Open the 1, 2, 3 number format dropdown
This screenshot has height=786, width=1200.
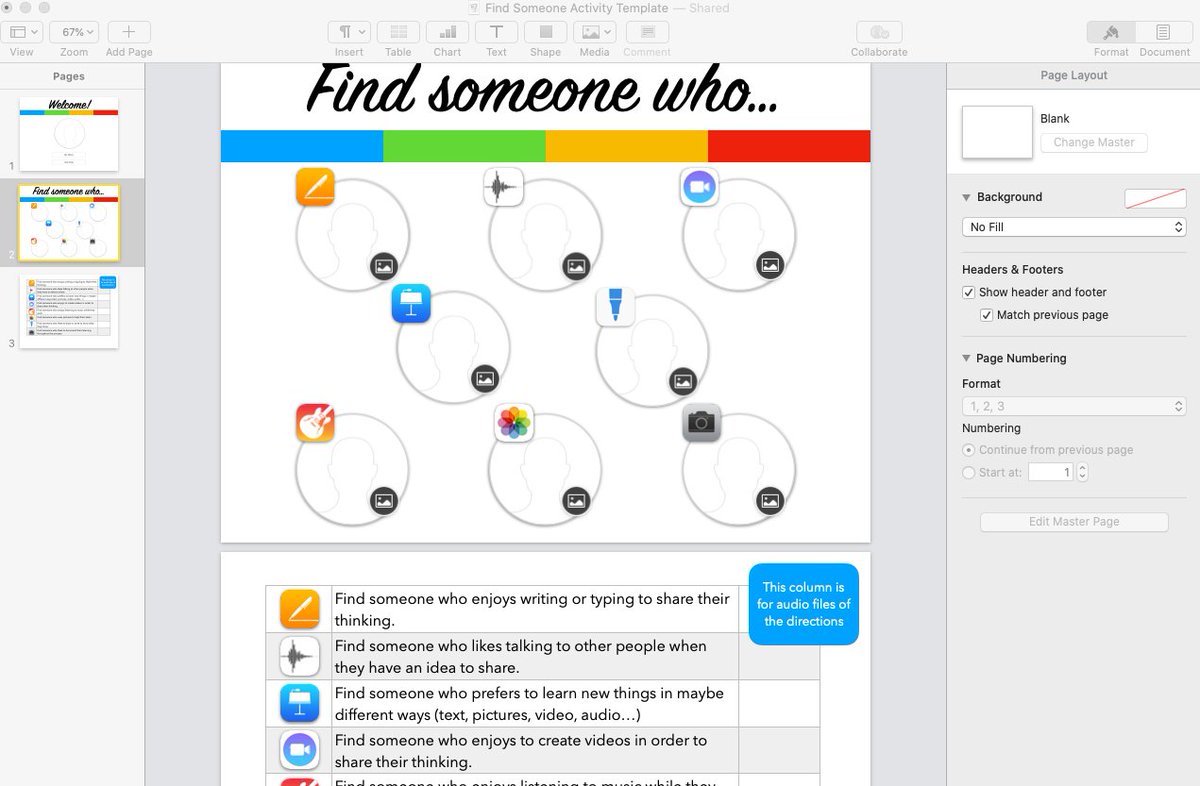point(1074,406)
